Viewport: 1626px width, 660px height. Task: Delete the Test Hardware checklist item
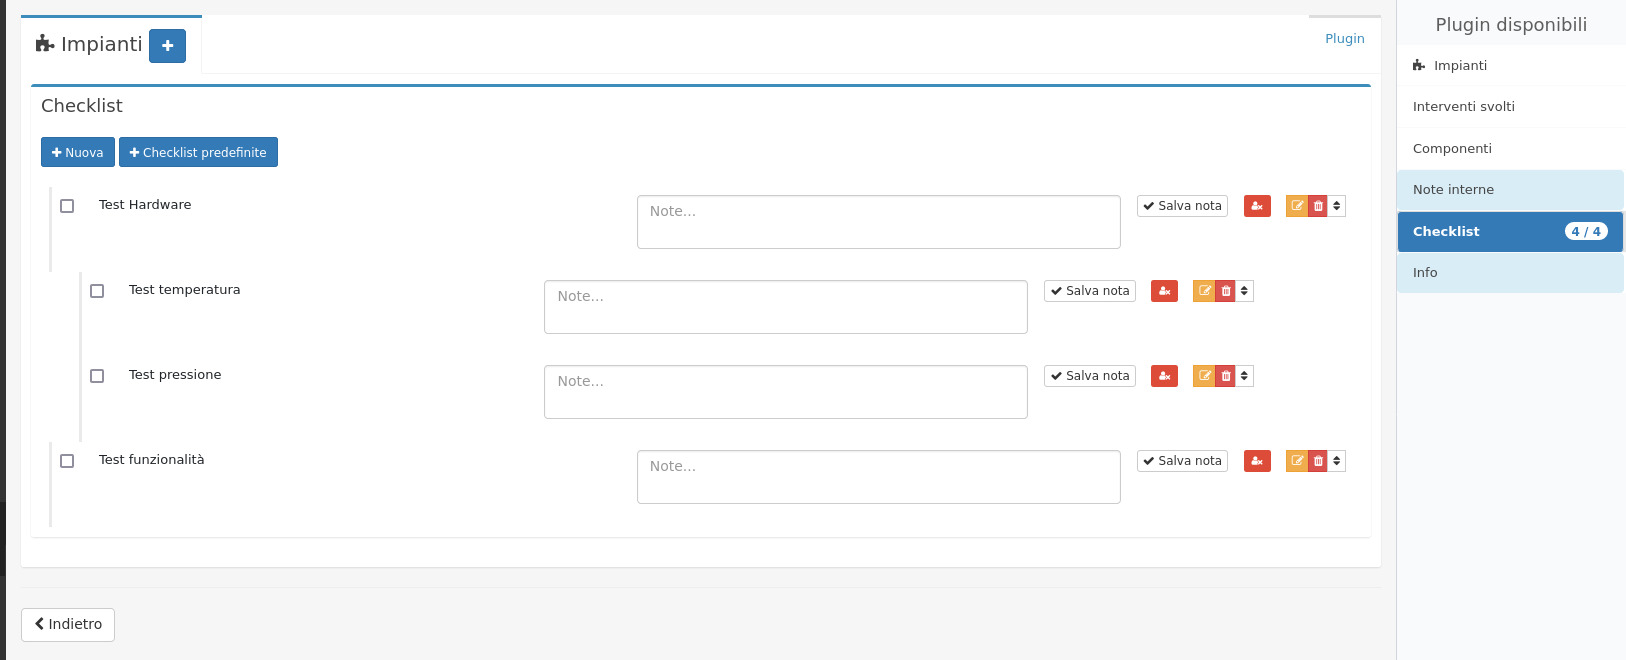(x=1318, y=206)
